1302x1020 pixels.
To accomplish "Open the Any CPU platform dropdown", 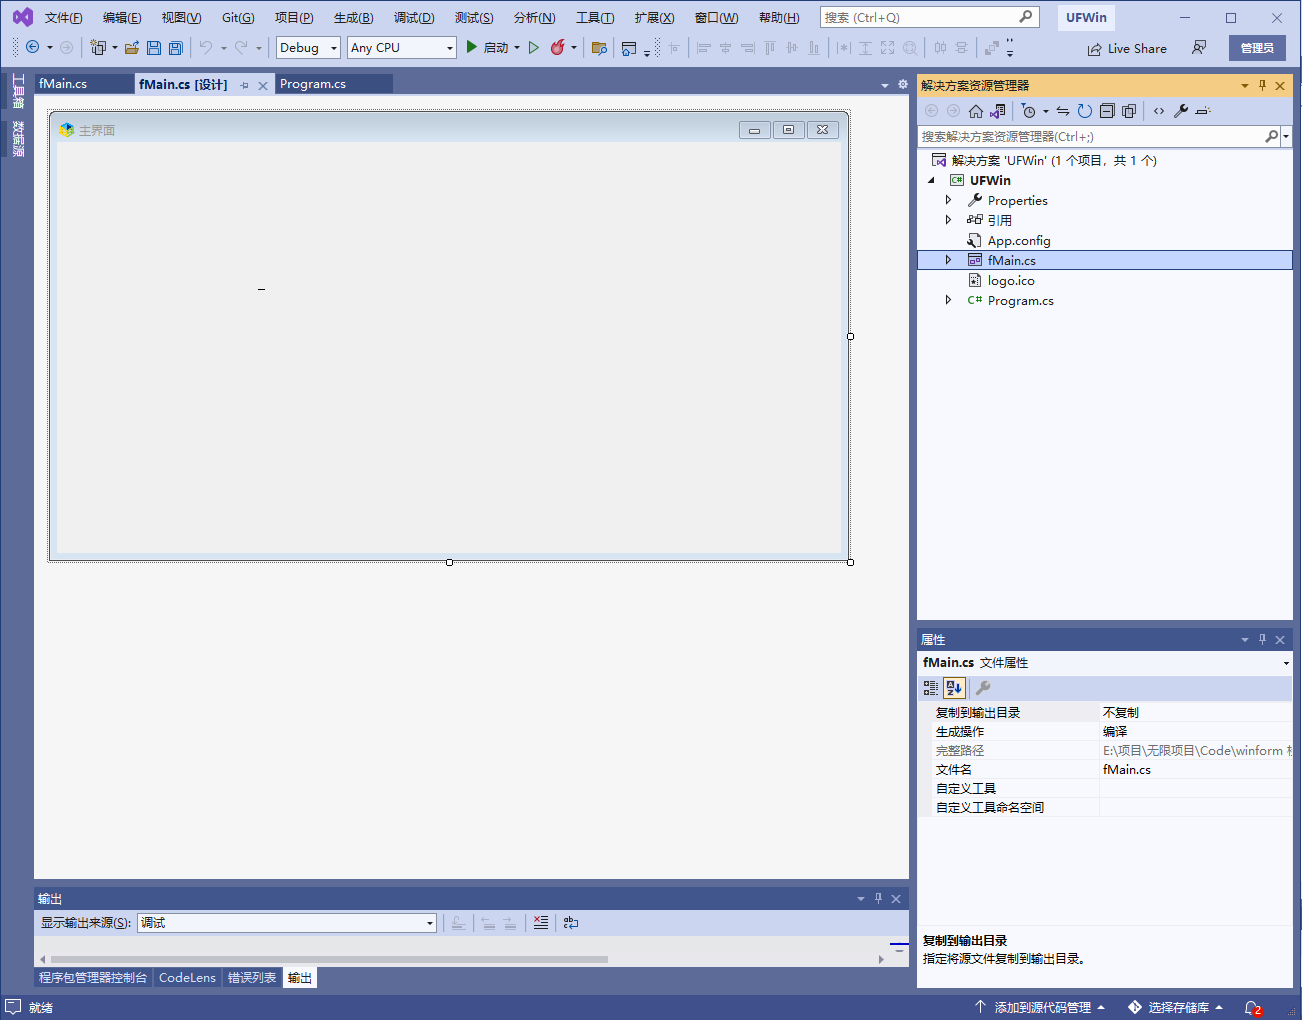I will point(401,48).
